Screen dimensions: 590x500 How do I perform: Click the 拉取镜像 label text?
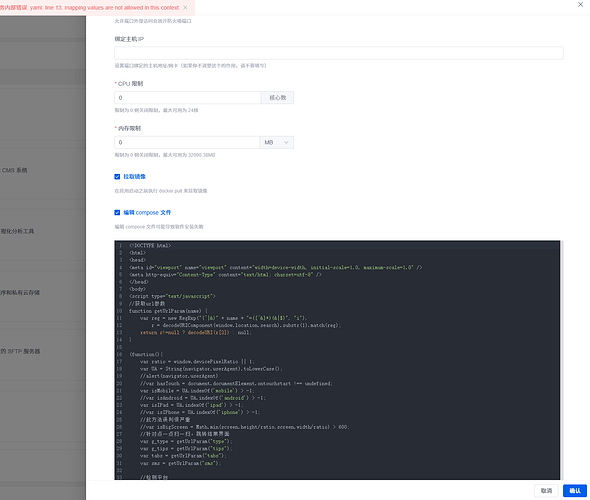134,176
